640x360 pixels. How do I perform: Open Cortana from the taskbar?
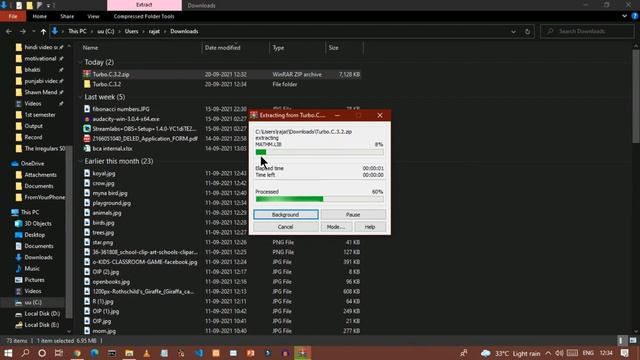pyautogui.click(x=42, y=353)
